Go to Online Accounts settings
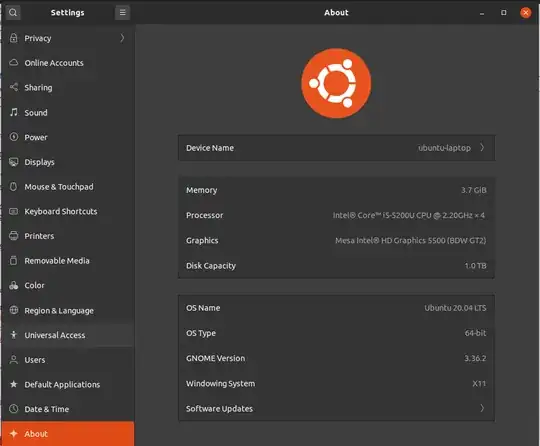Image resolution: width=540 pixels, height=446 pixels. pyautogui.click(x=68, y=63)
